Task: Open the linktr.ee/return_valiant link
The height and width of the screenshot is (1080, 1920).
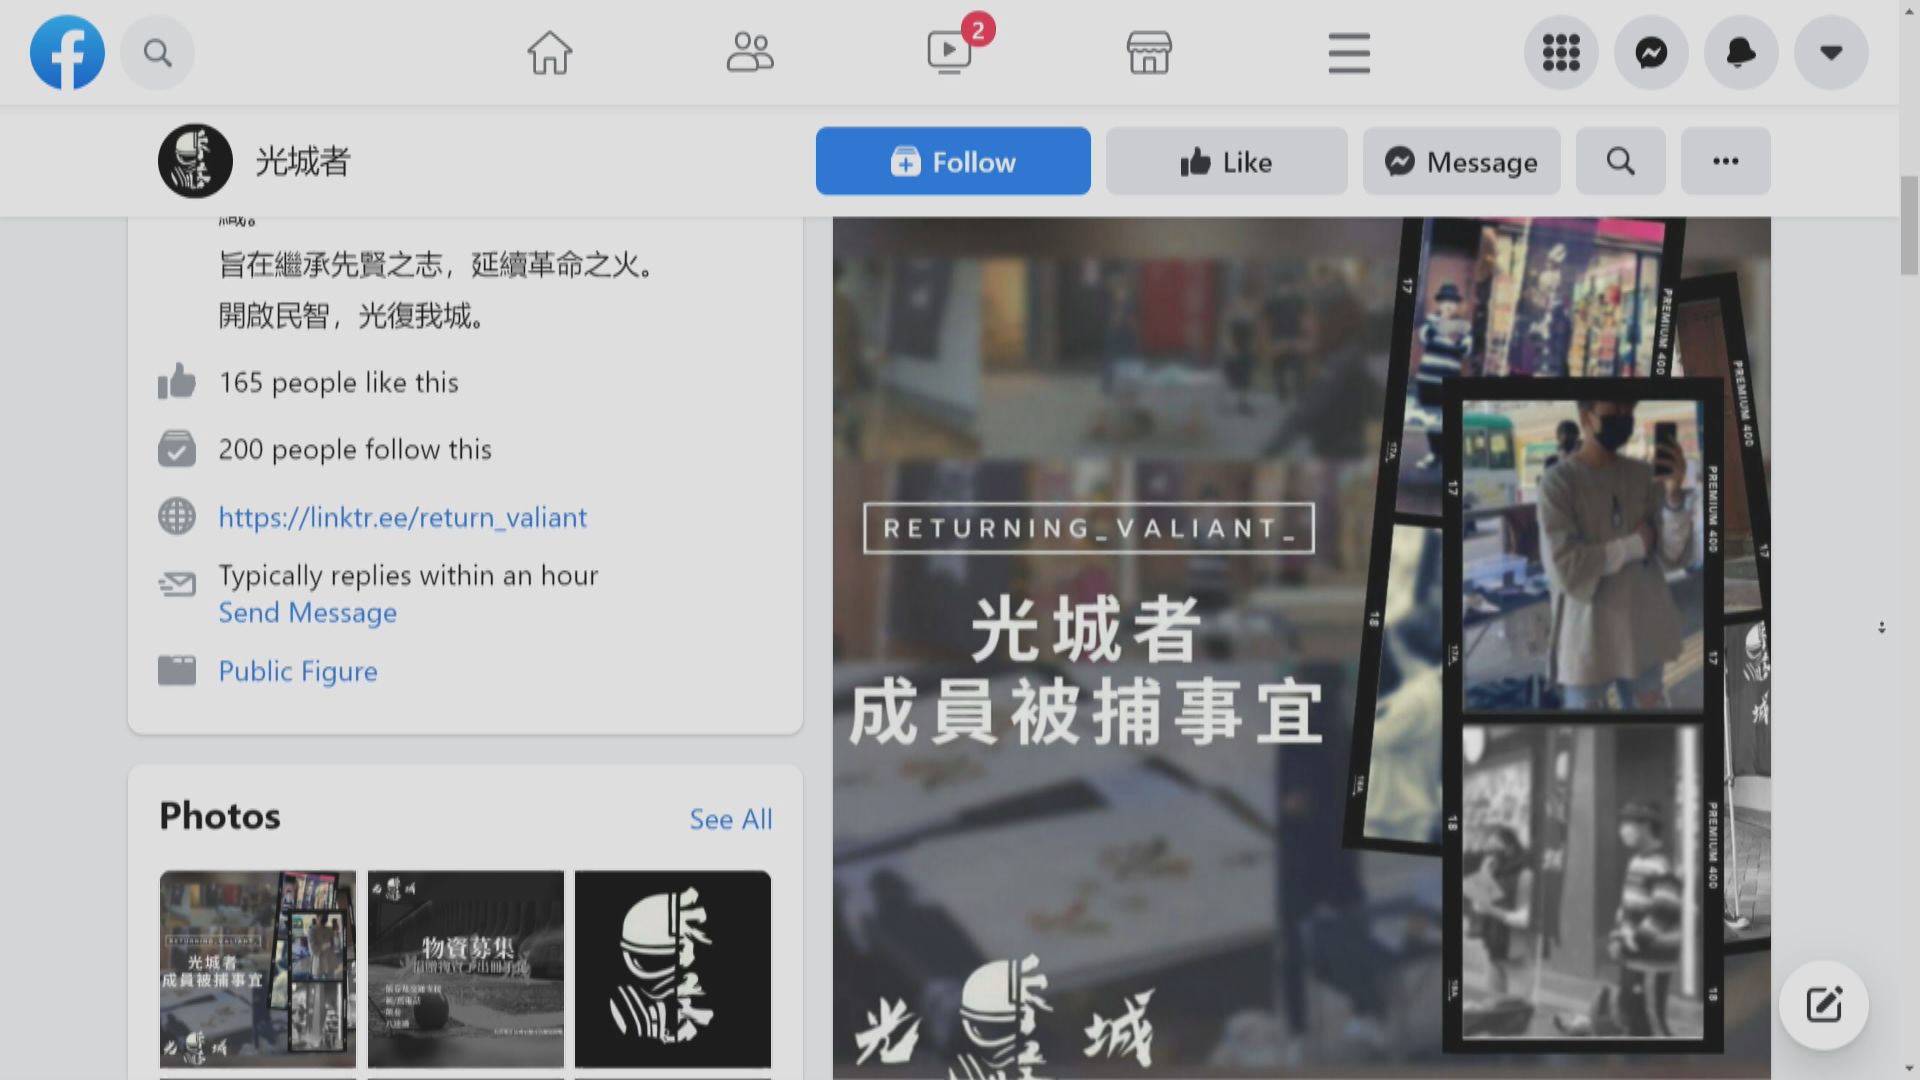Action: [x=402, y=517]
